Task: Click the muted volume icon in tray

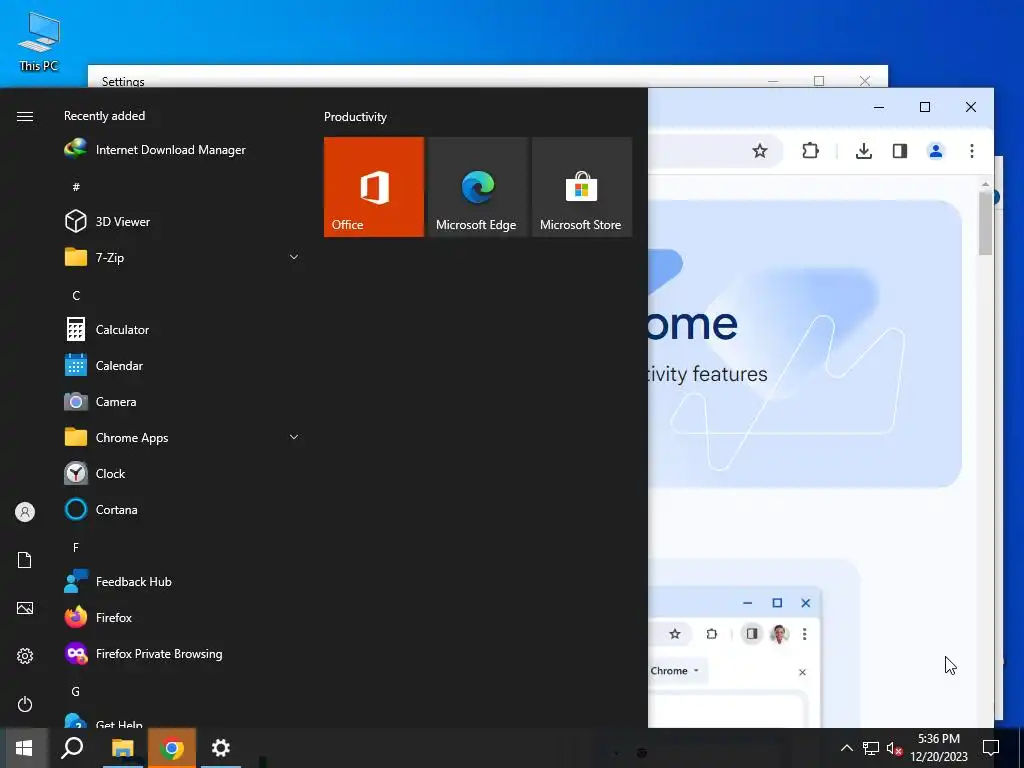Action: (x=894, y=748)
